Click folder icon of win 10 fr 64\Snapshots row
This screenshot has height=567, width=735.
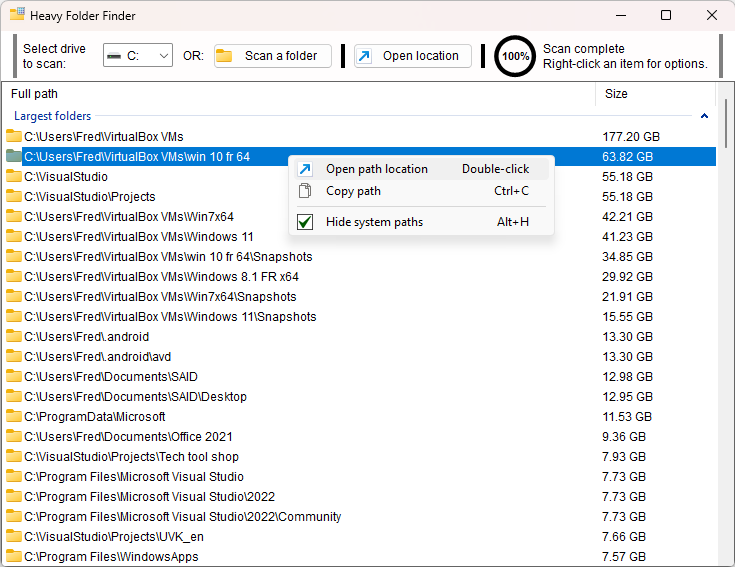click(x=14, y=256)
